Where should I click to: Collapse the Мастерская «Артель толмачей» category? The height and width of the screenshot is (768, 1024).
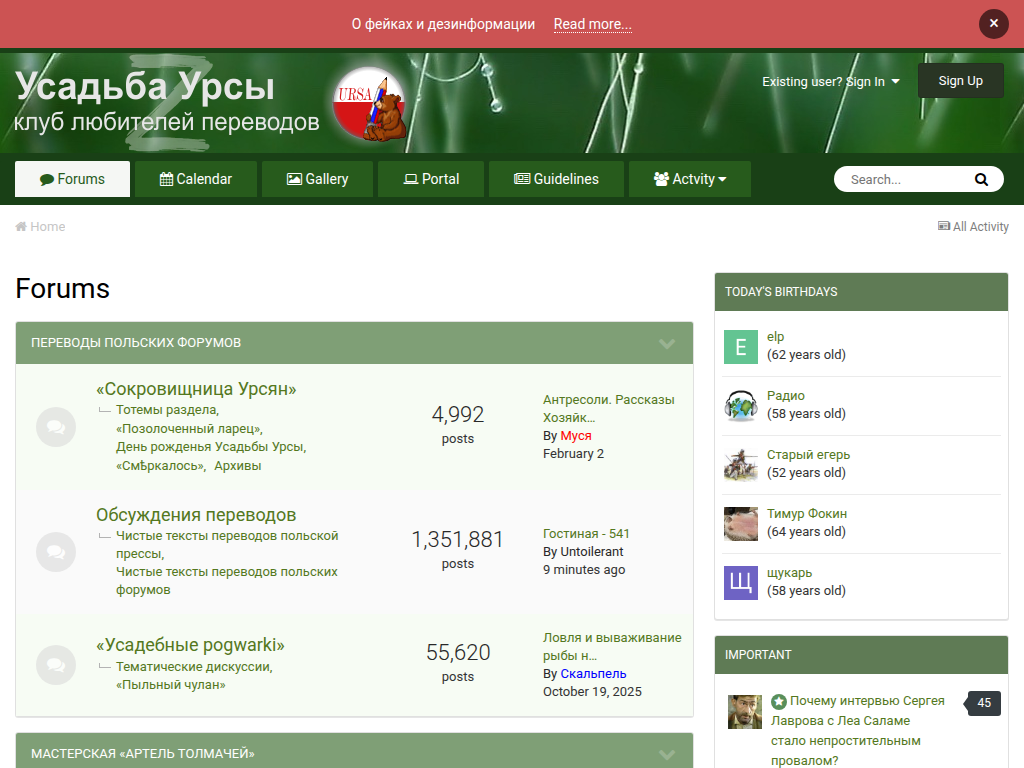(x=667, y=754)
